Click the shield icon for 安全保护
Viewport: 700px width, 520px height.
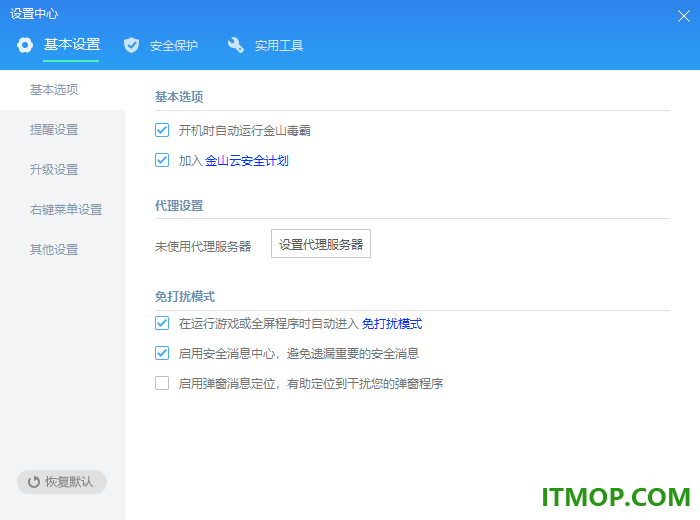131,45
